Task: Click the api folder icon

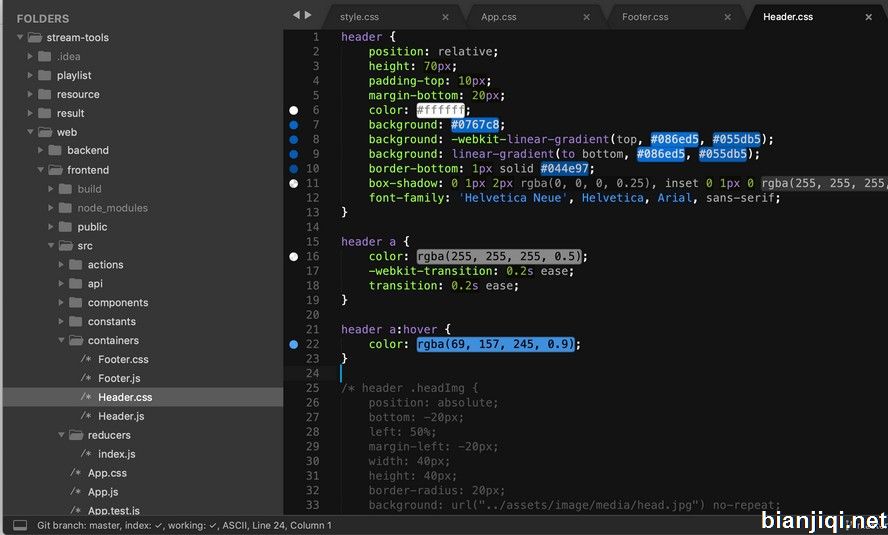Action: click(76, 284)
